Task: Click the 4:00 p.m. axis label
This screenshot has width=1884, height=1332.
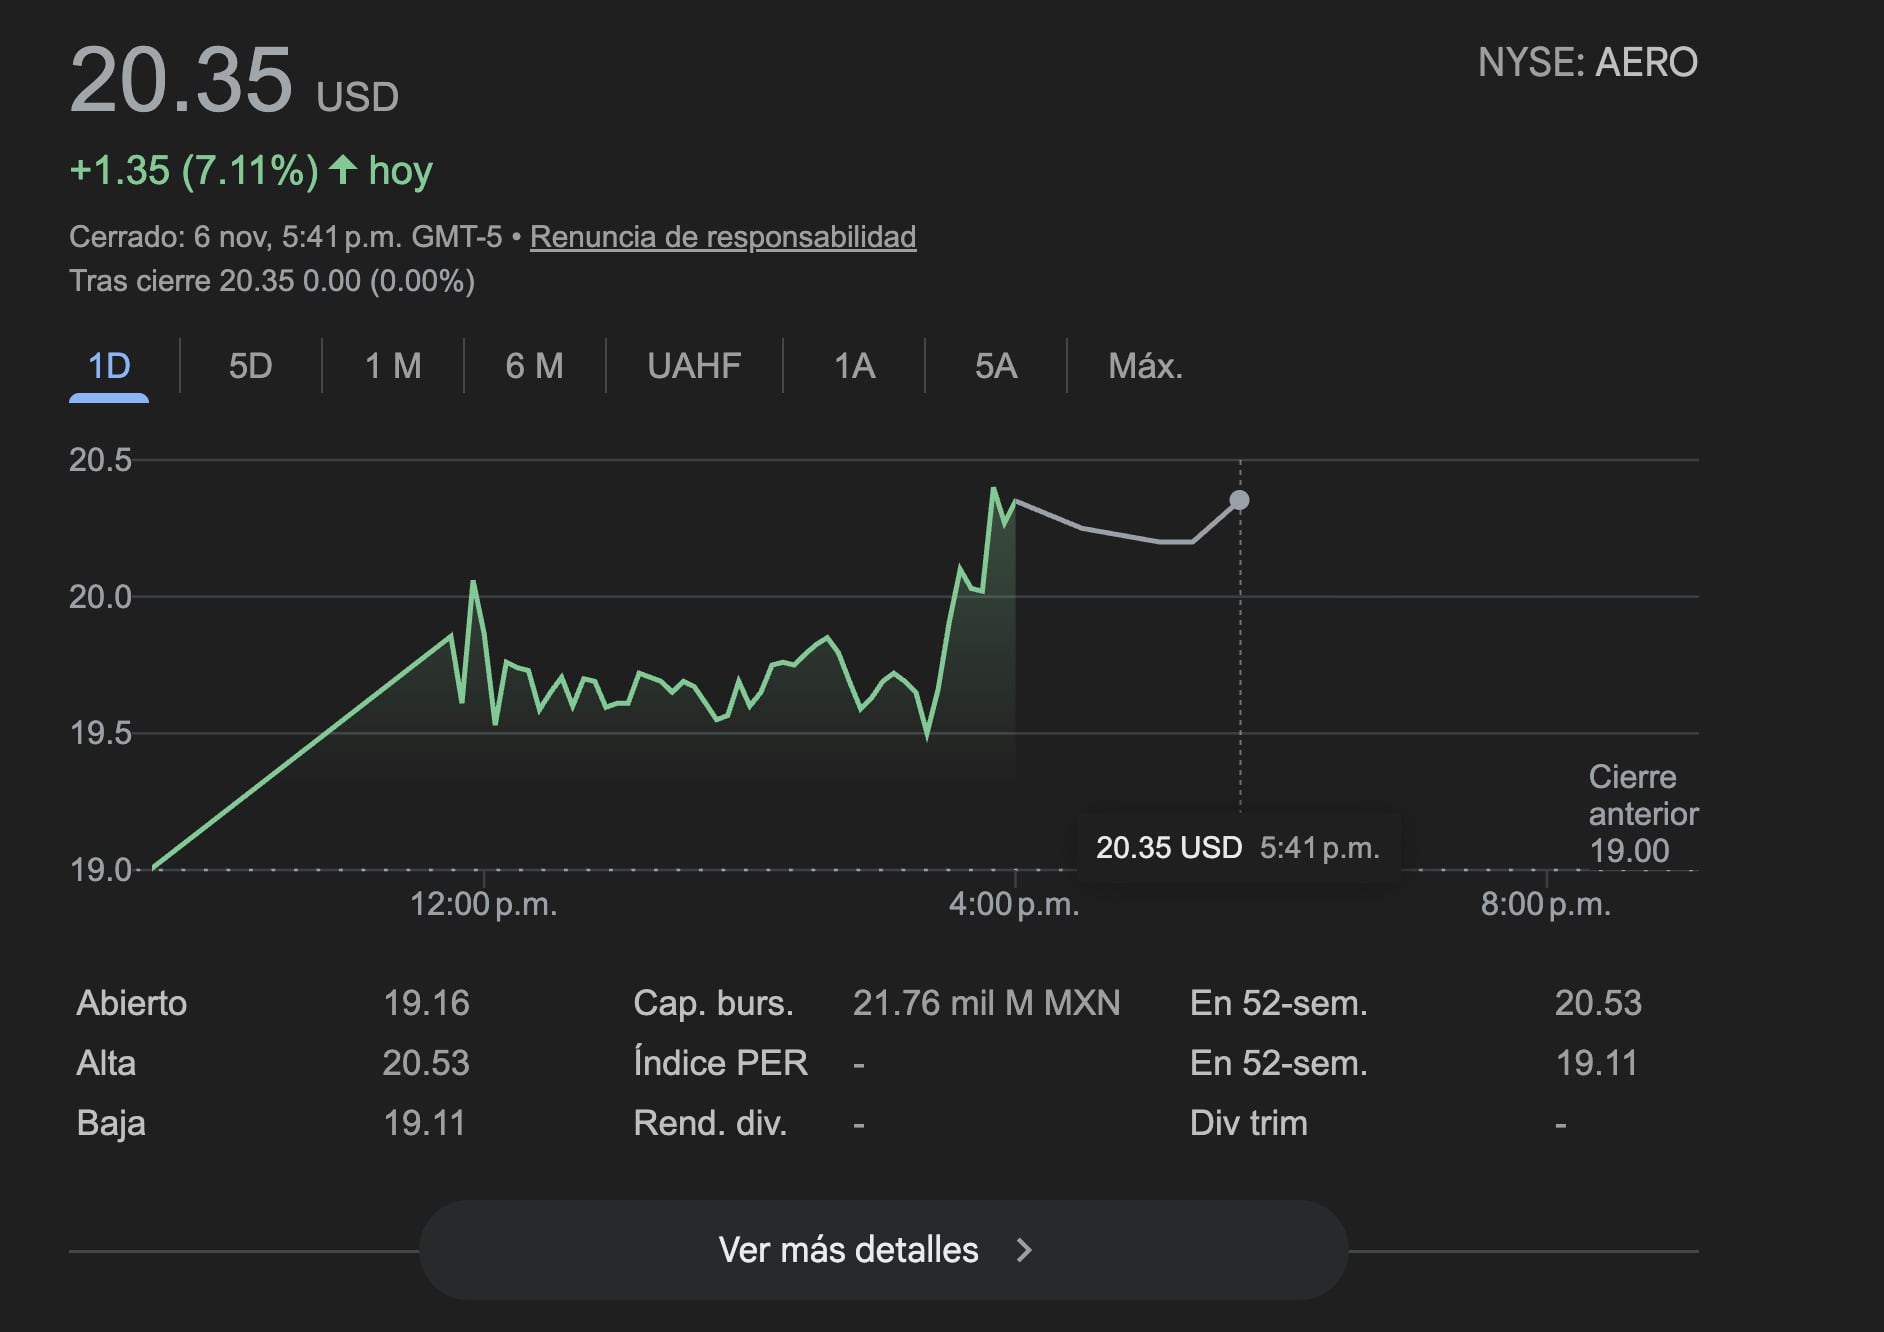Action: 1014,905
